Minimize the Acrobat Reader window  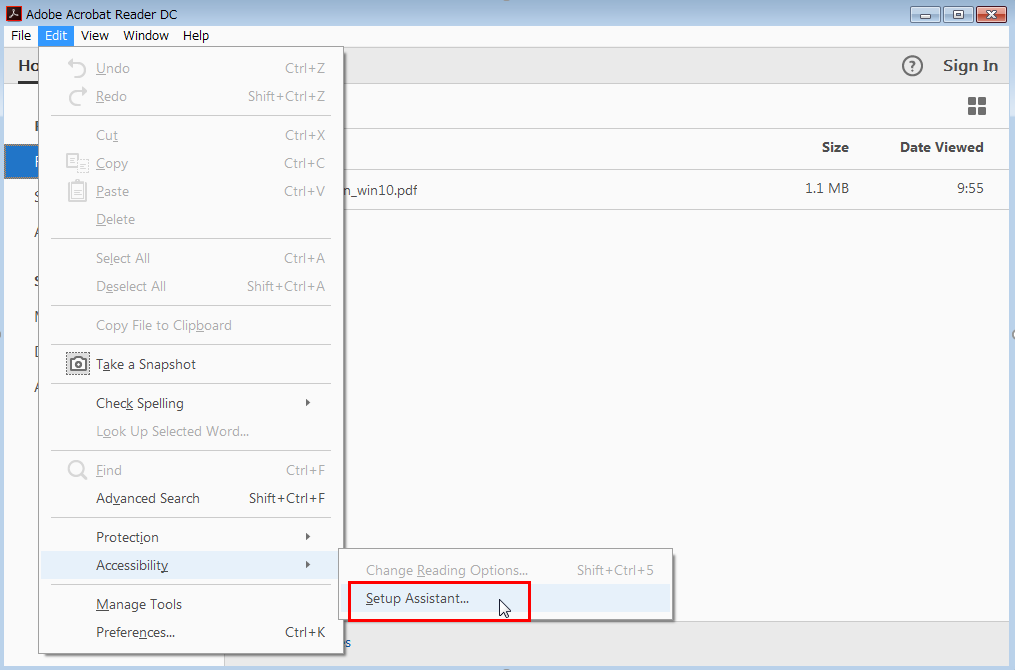point(925,14)
